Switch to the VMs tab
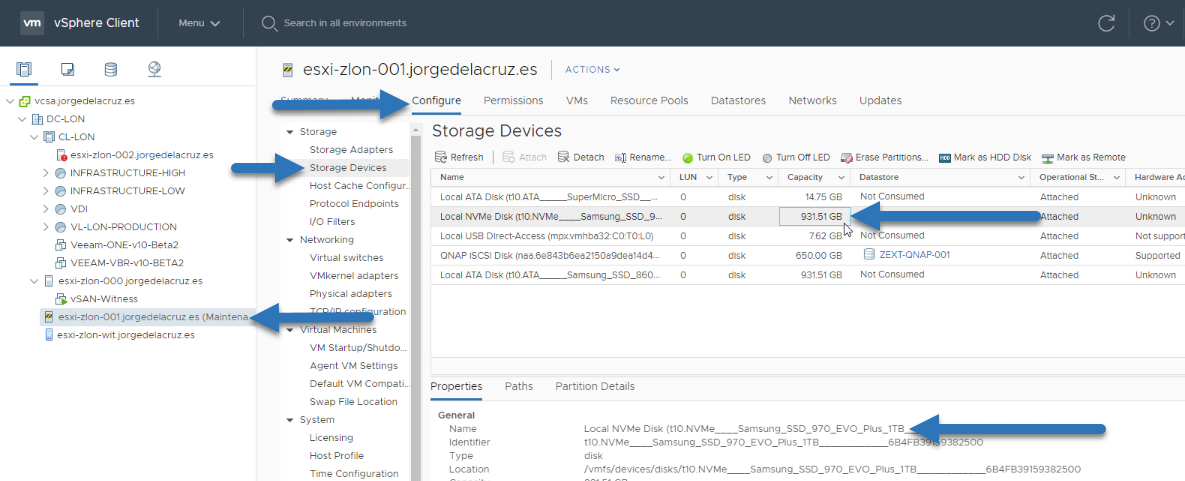This screenshot has width=1185, height=481. tap(577, 101)
